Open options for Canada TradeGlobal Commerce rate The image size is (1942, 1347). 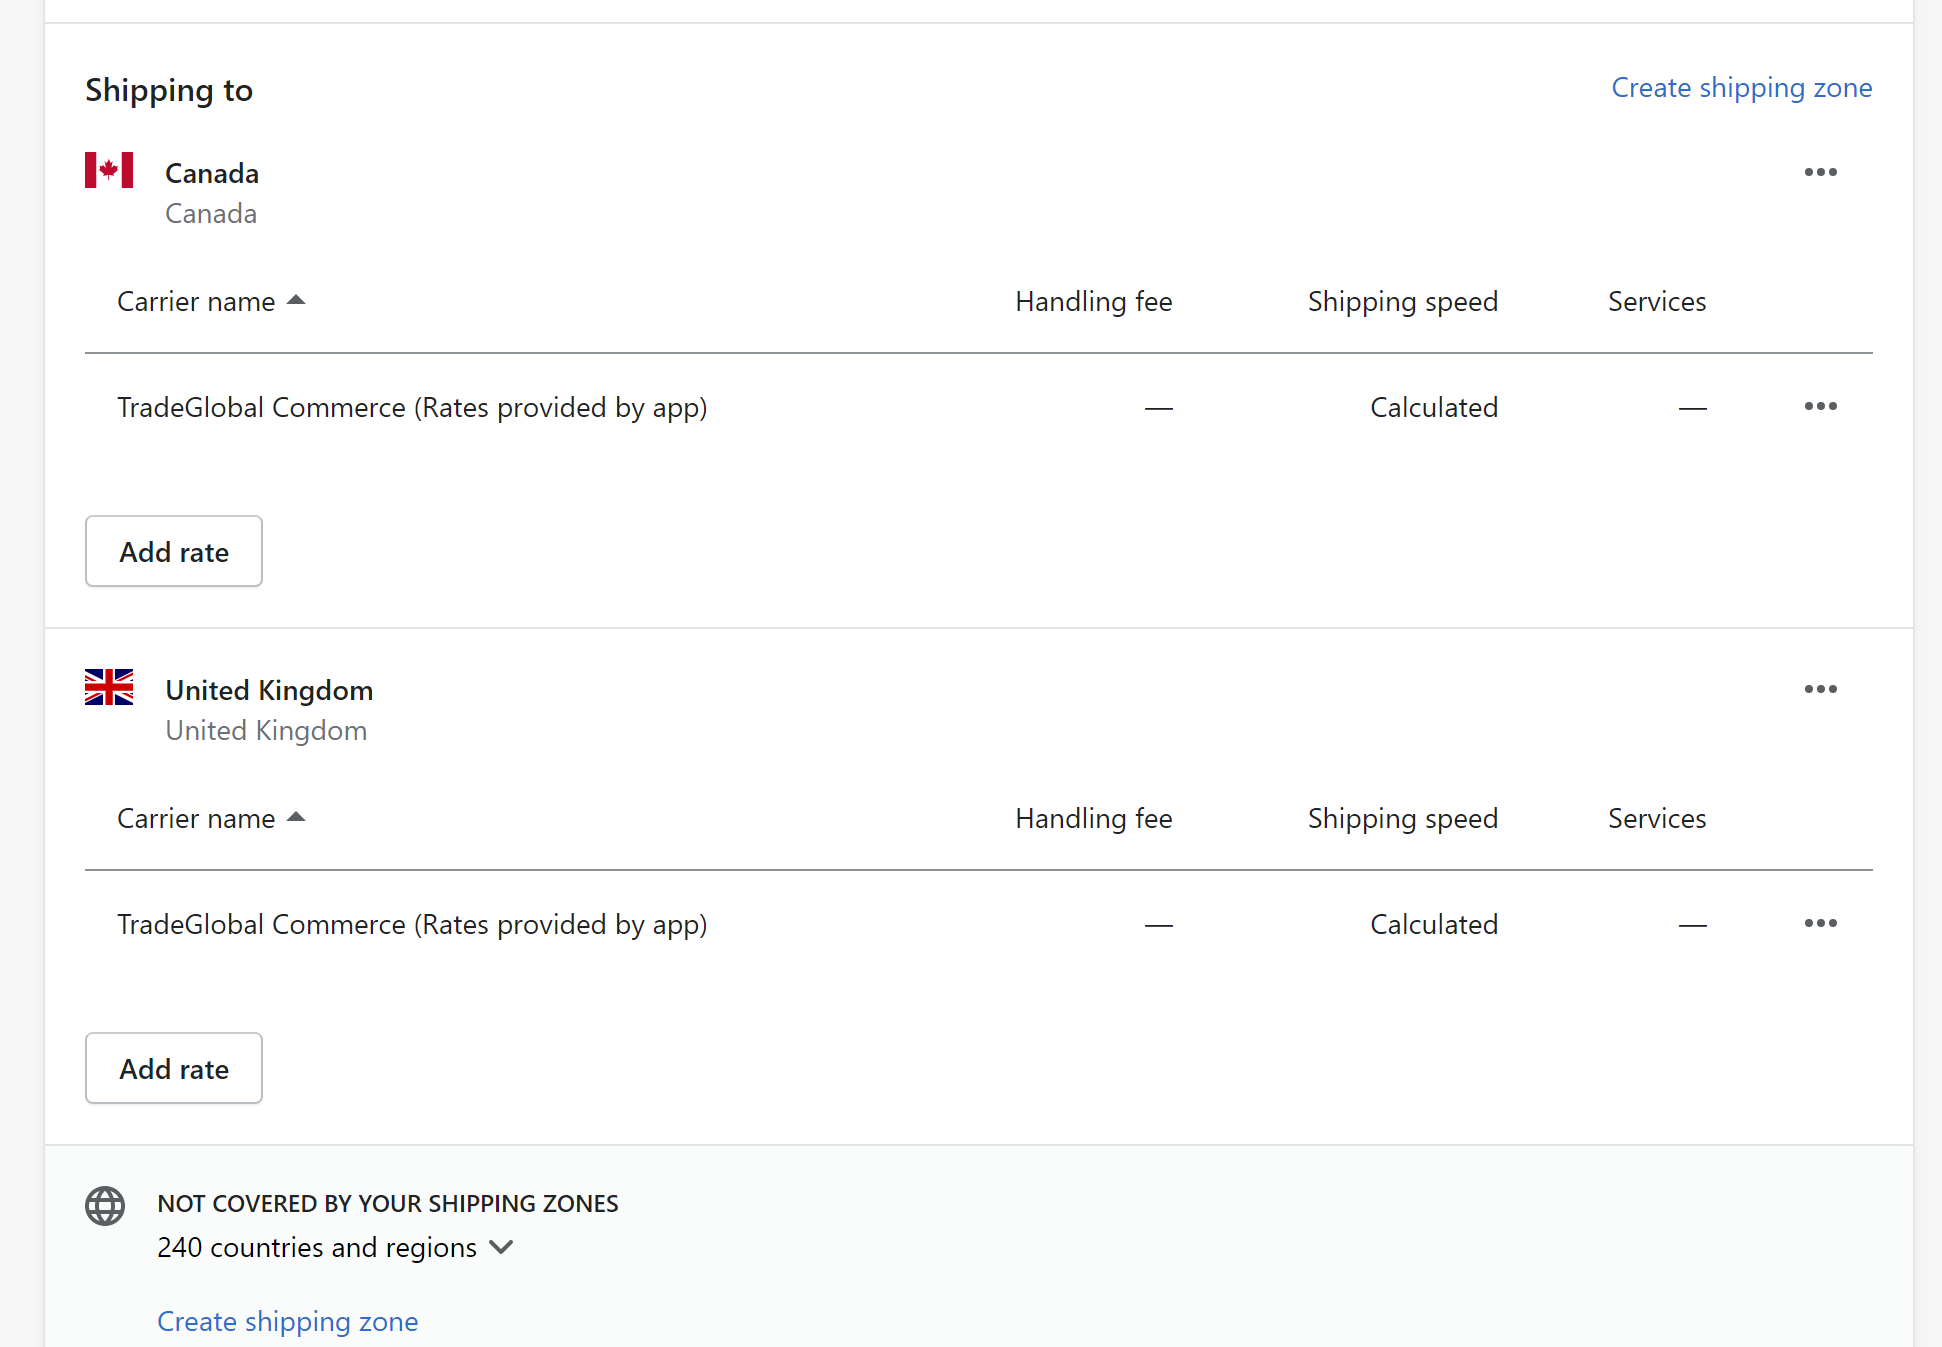1820,406
